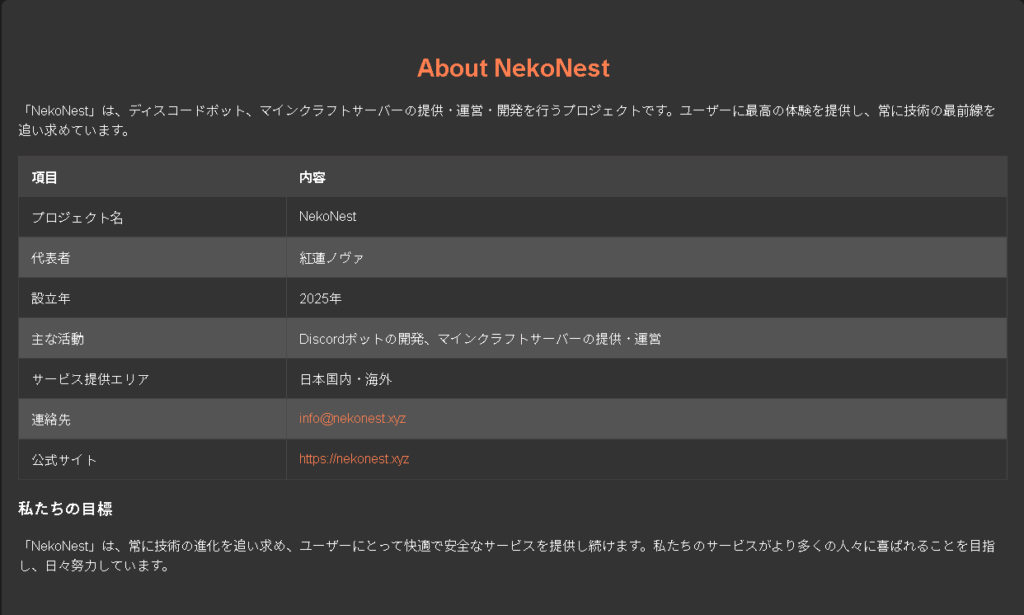Select the 2025年 founding year cell
The image size is (1024, 615).
647,298
